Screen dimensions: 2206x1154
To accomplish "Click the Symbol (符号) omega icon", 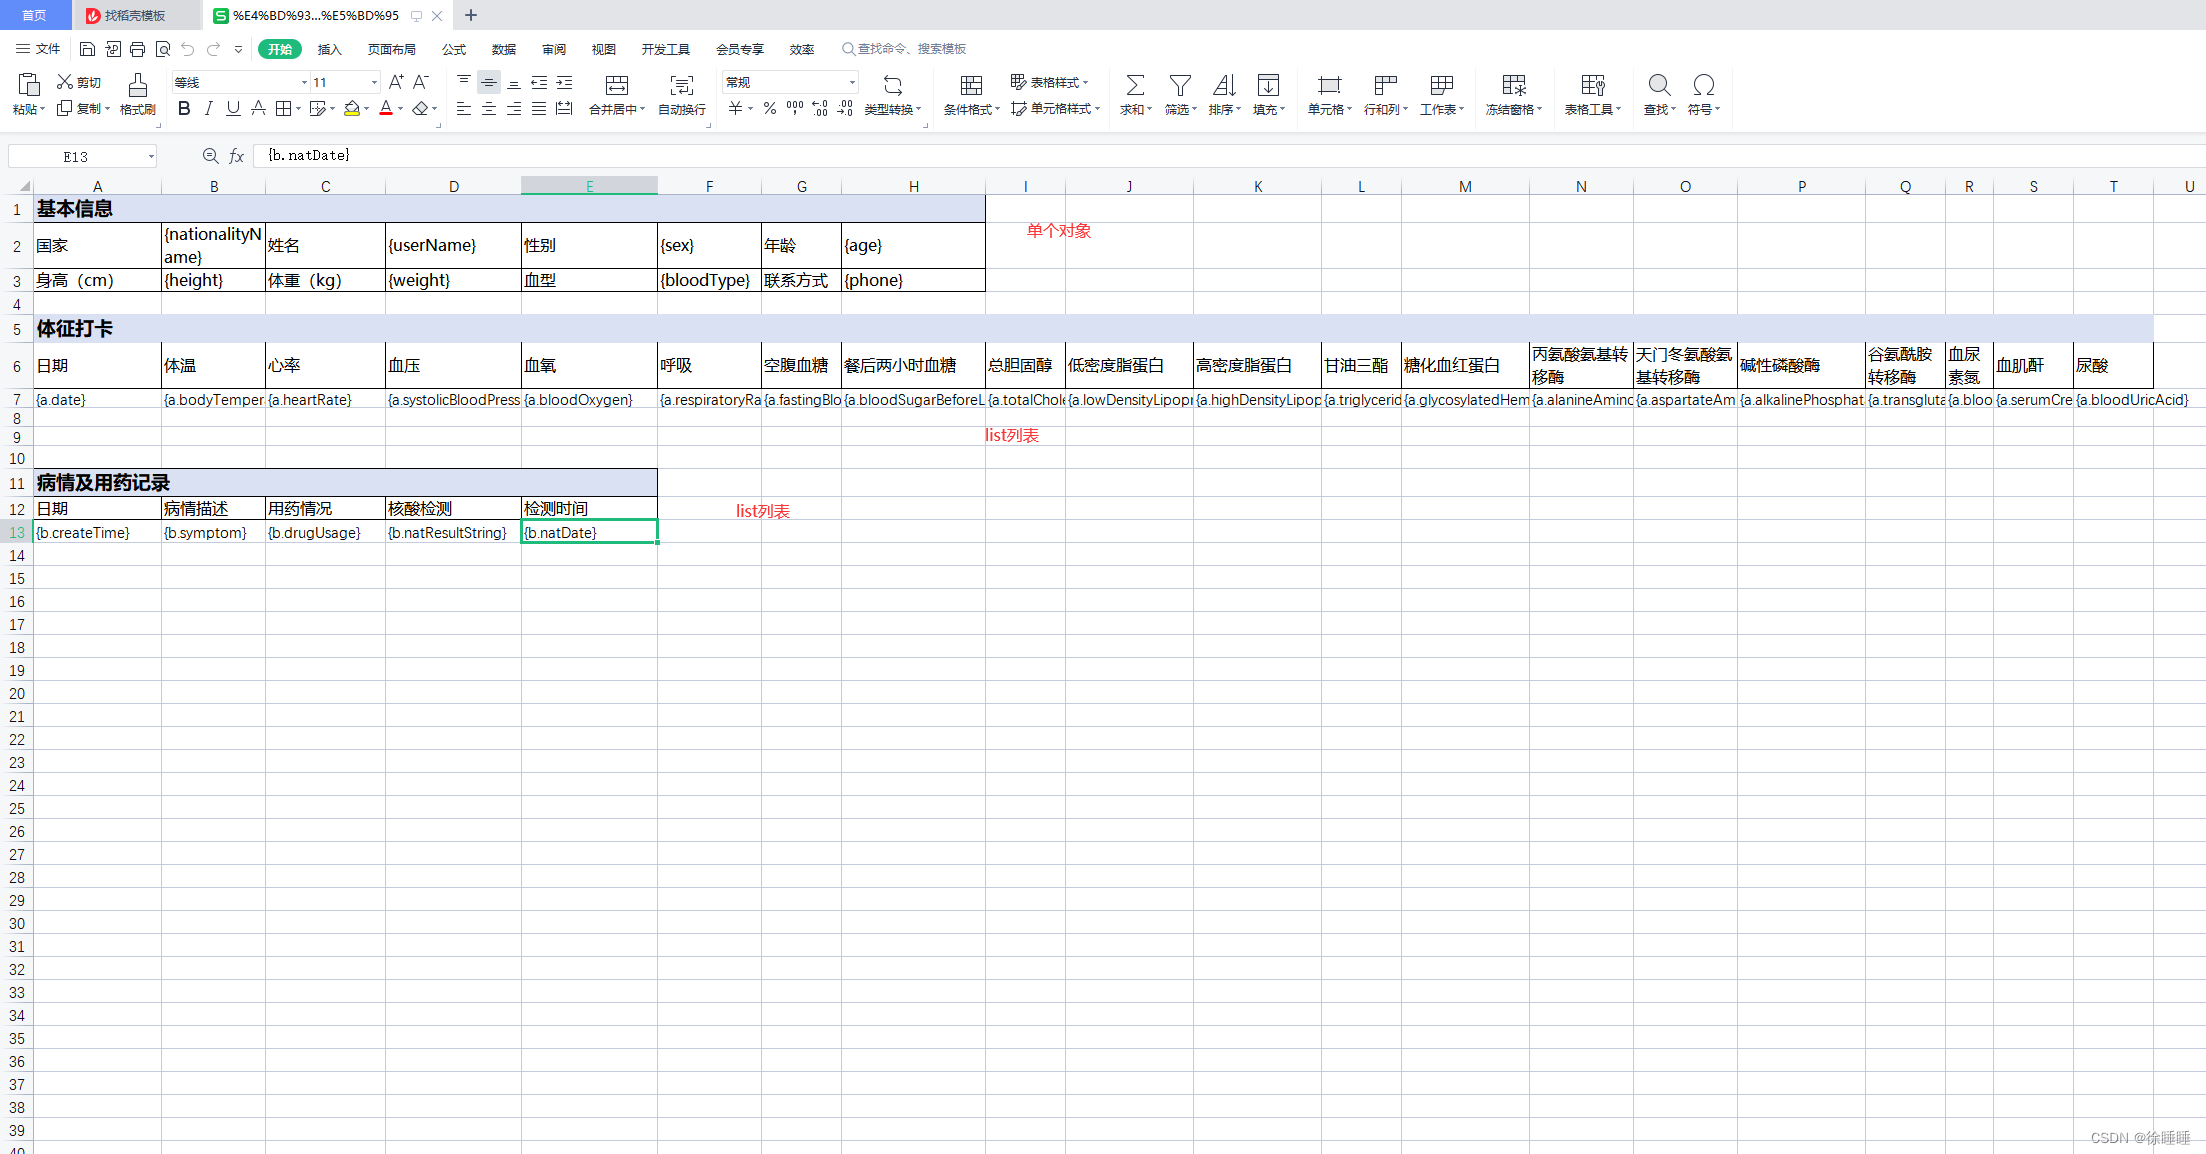I will [x=1703, y=85].
